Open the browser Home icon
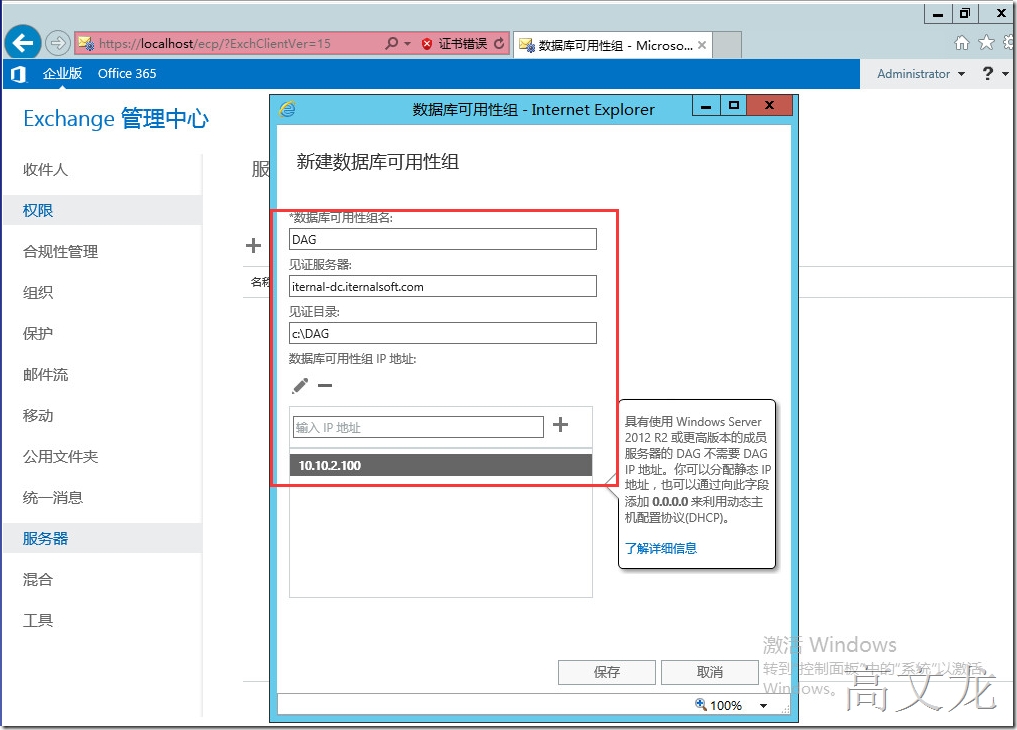1017x730 pixels. pos(962,43)
